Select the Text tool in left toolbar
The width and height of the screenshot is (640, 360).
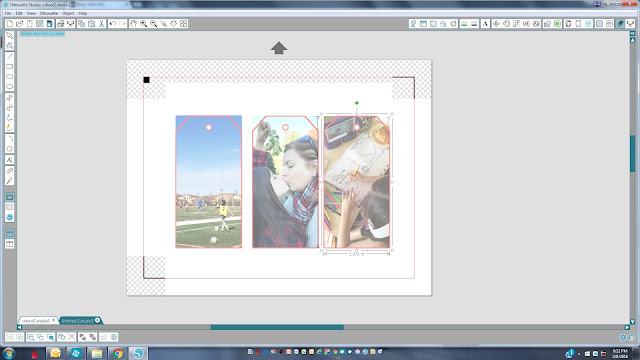click(x=9, y=160)
